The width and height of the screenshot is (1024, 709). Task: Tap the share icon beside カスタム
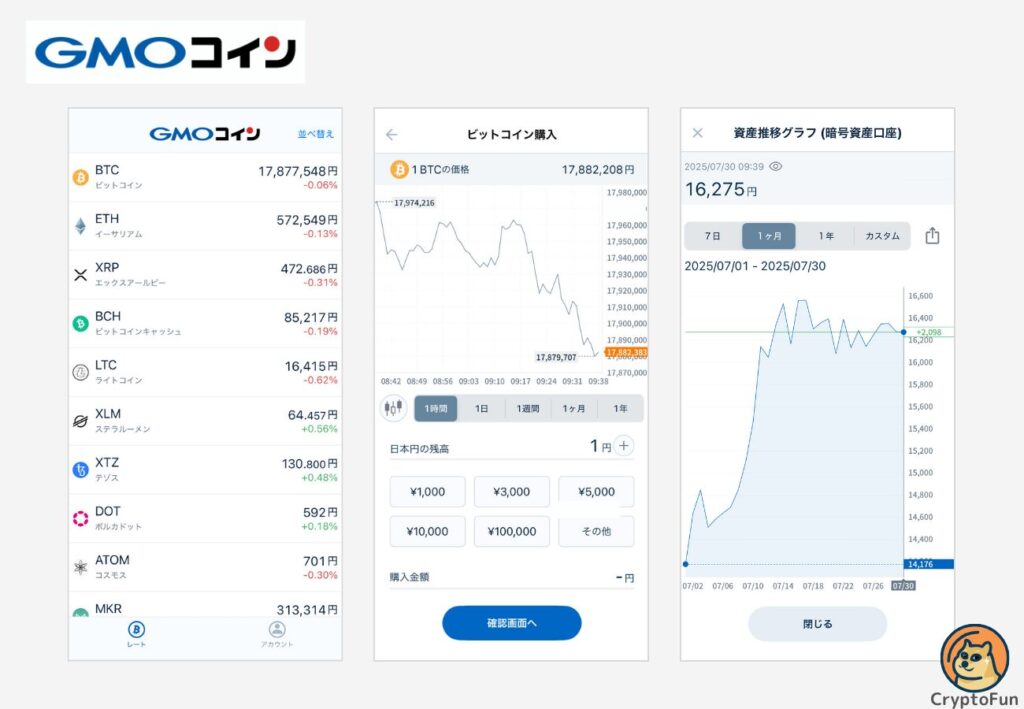point(932,236)
